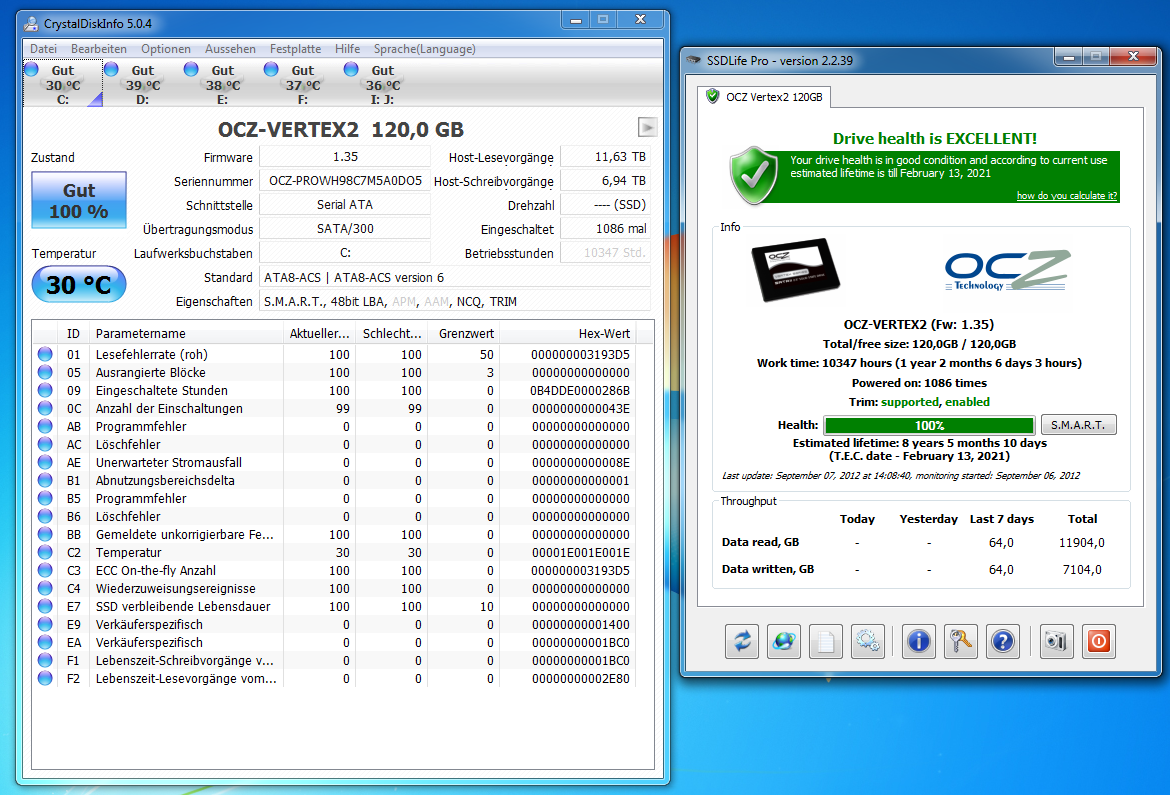Click the Firmware 1.35 field
The width and height of the screenshot is (1170, 795).
(345, 157)
